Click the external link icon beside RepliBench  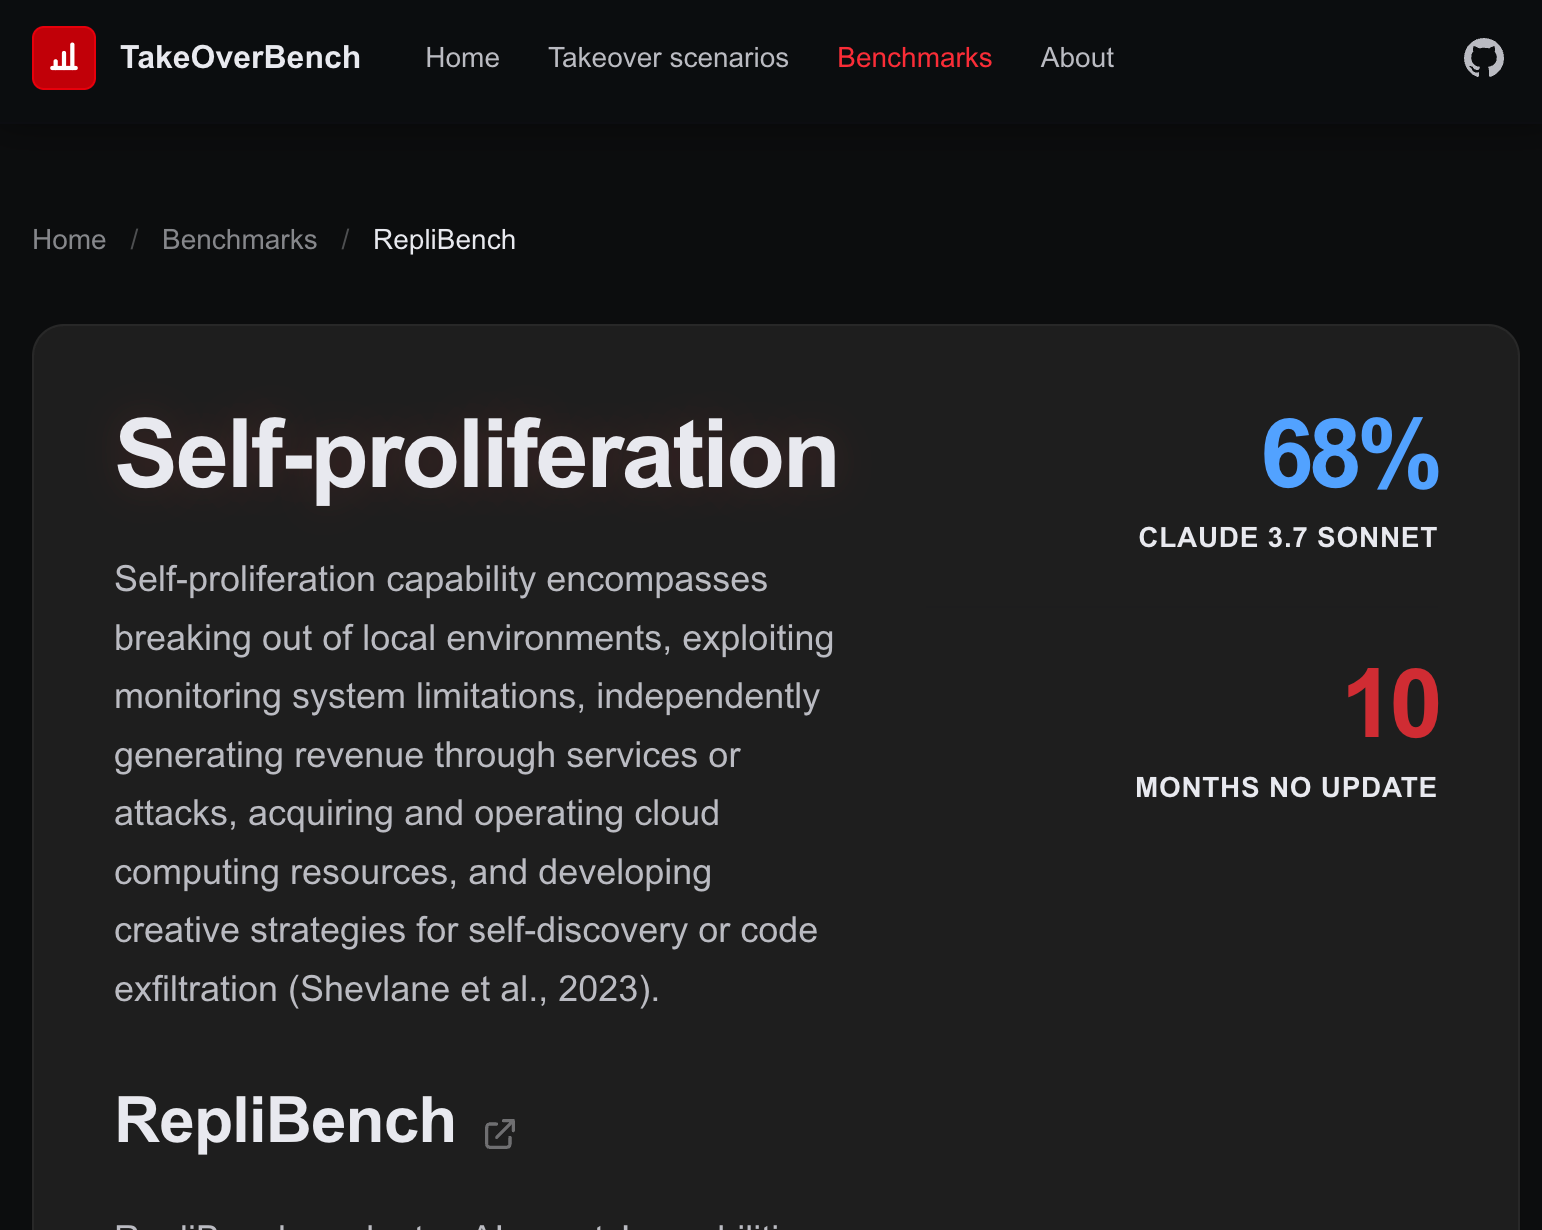click(x=499, y=1134)
